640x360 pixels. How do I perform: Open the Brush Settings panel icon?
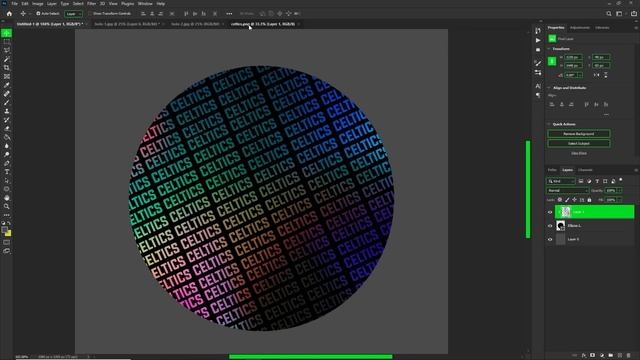coord(538,63)
